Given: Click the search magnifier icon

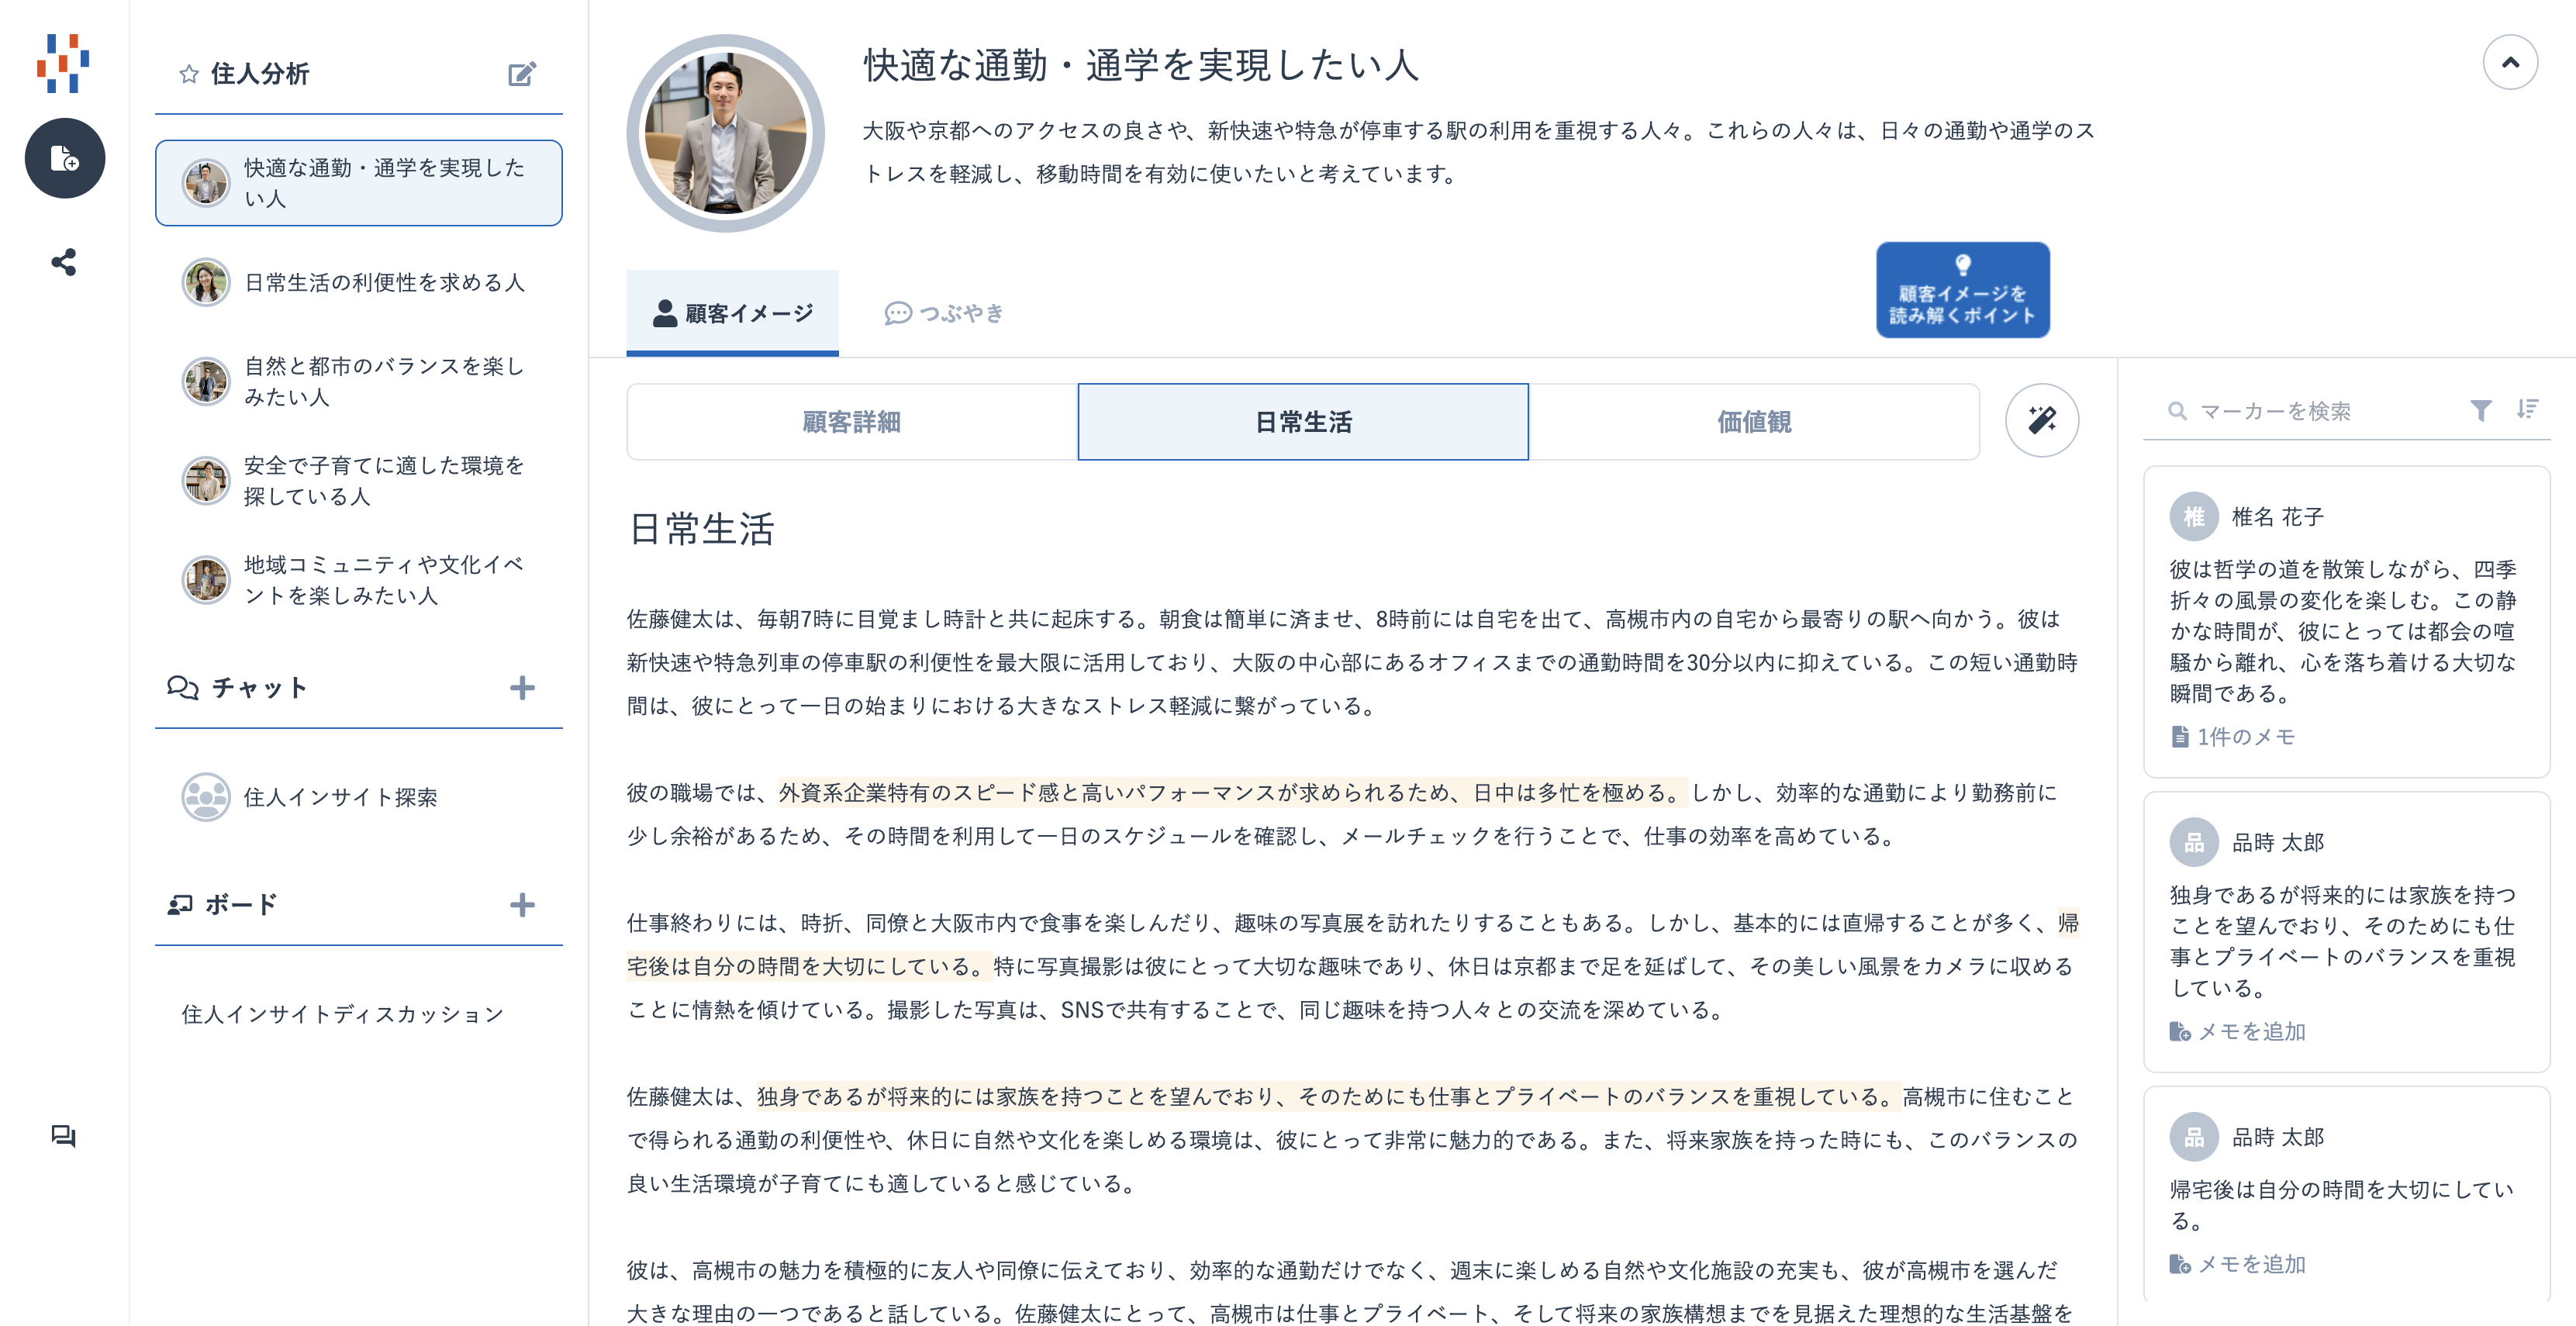Looking at the screenshot, I should point(2177,411).
